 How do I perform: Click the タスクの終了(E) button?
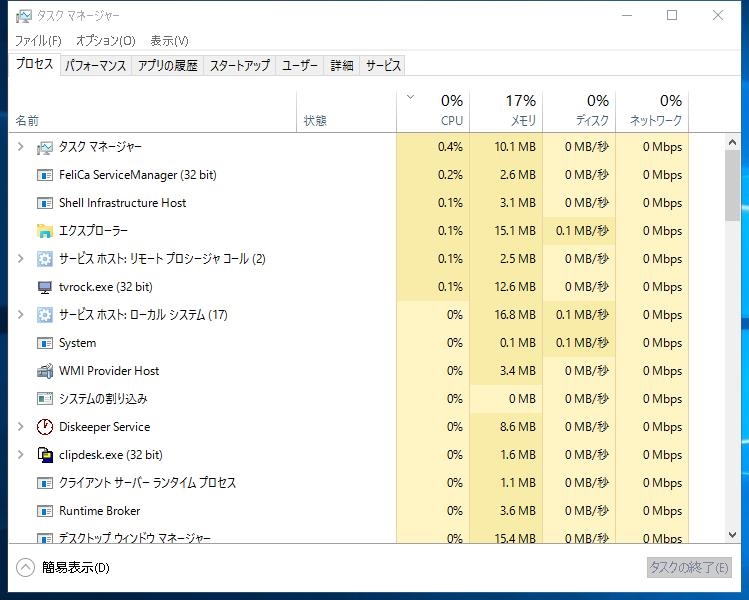689,568
